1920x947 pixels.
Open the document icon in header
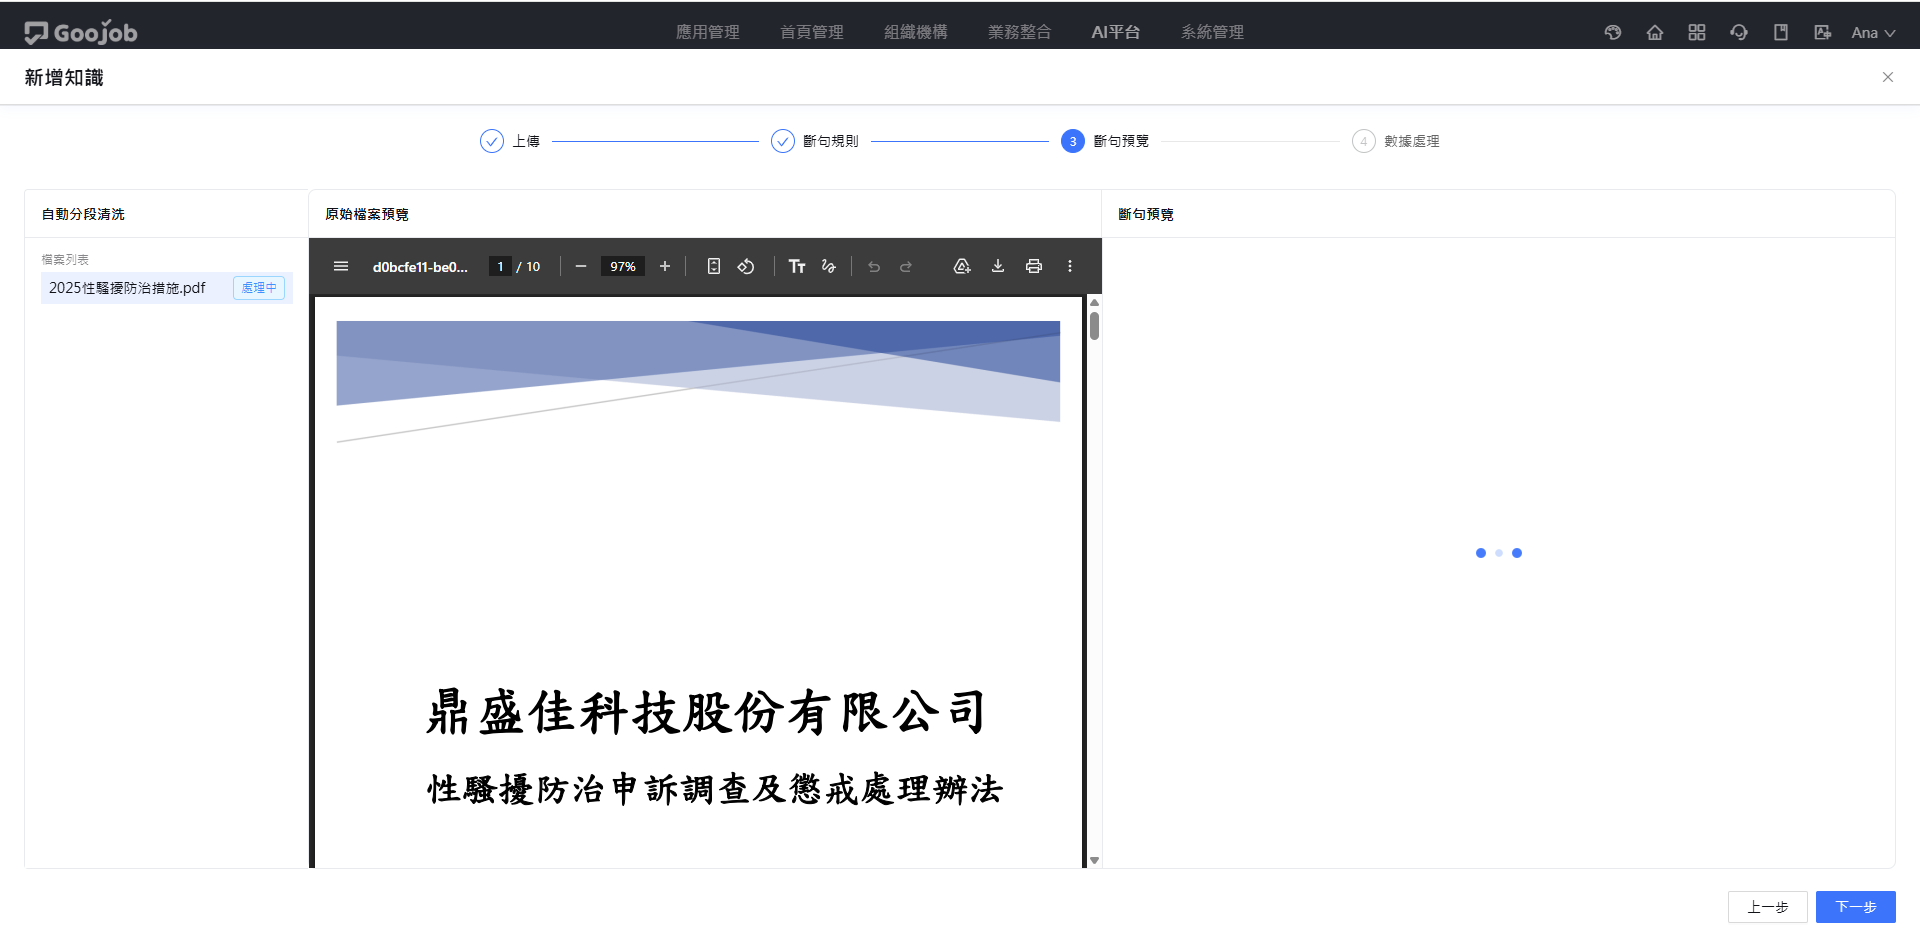pos(1781,32)
